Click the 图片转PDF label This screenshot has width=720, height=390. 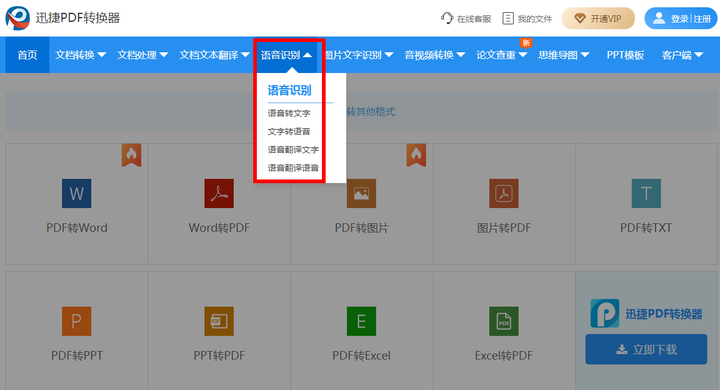coord(504,228)
